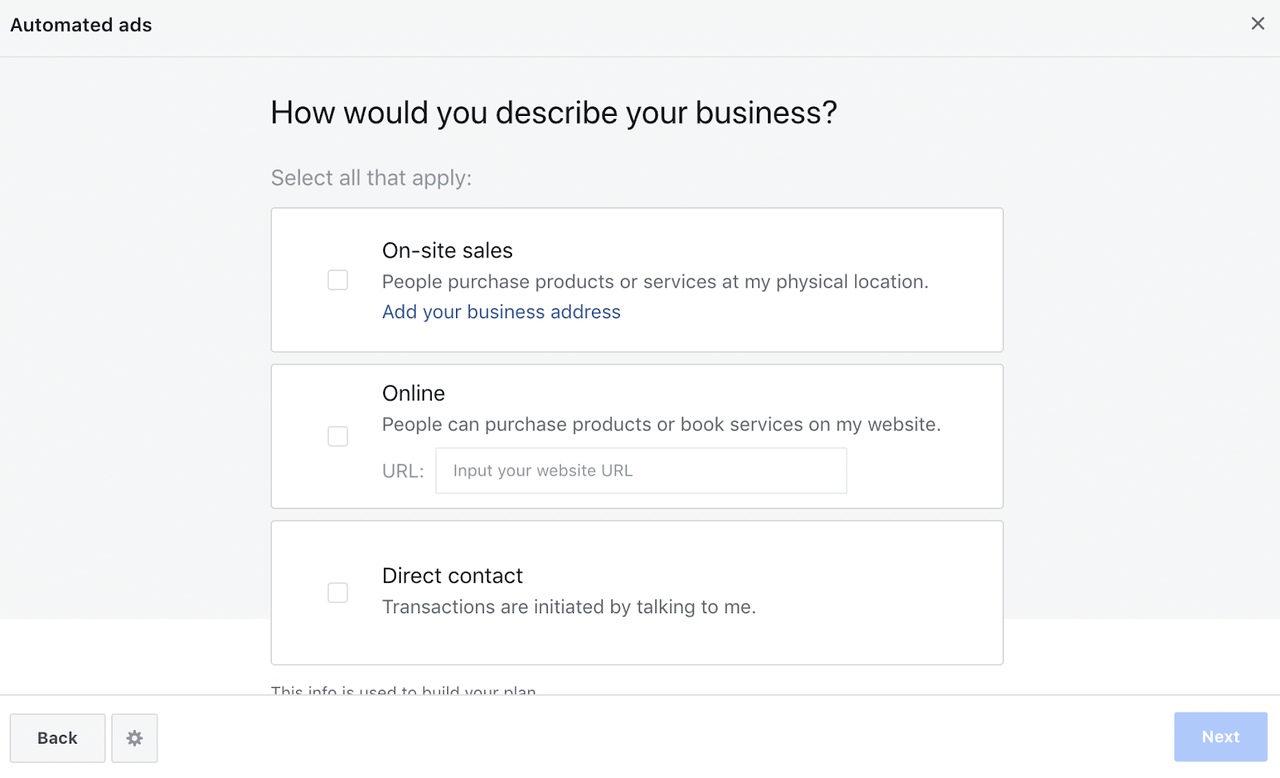
Task: Focus the website URL input field
Action: [x=641, y=470]
